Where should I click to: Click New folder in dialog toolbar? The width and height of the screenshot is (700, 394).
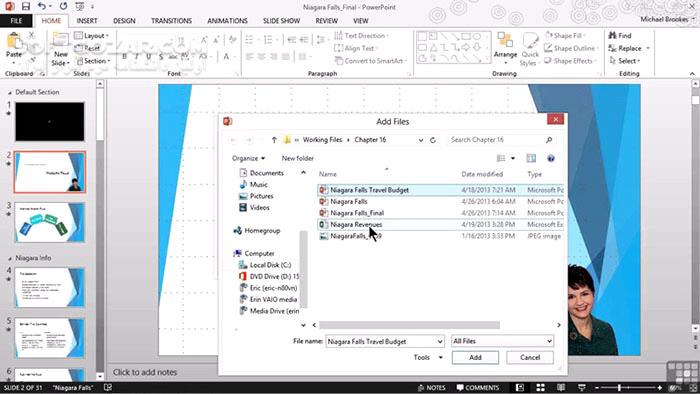coord(297,158)
